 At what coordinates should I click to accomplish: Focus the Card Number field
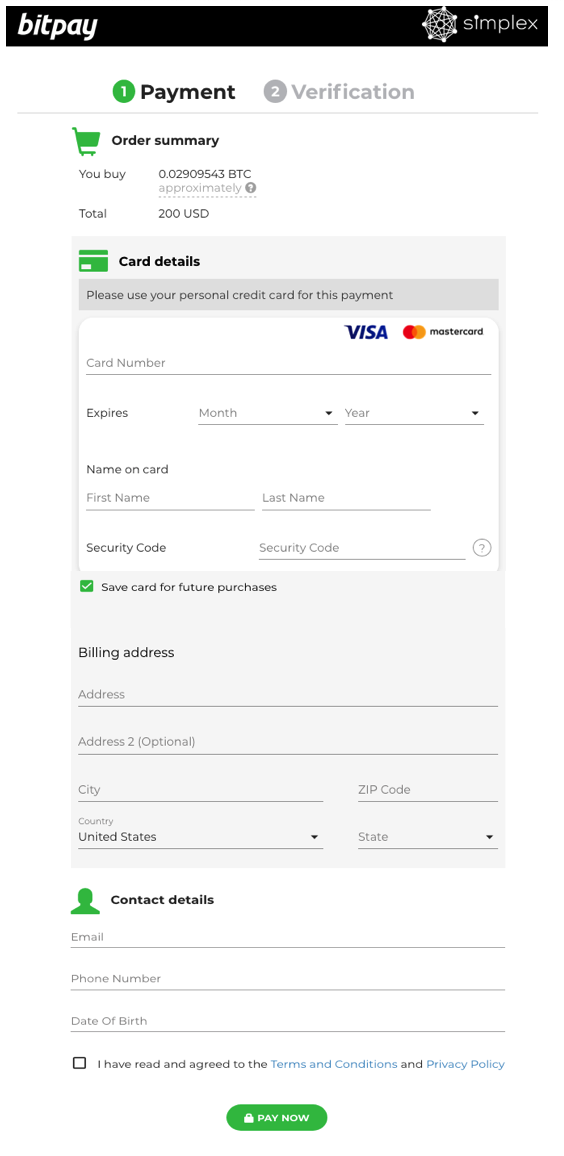288,363
